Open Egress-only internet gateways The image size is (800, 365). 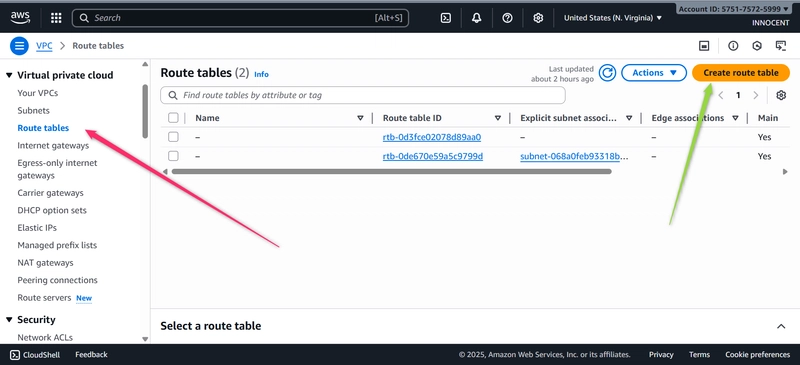click(57, 169)
